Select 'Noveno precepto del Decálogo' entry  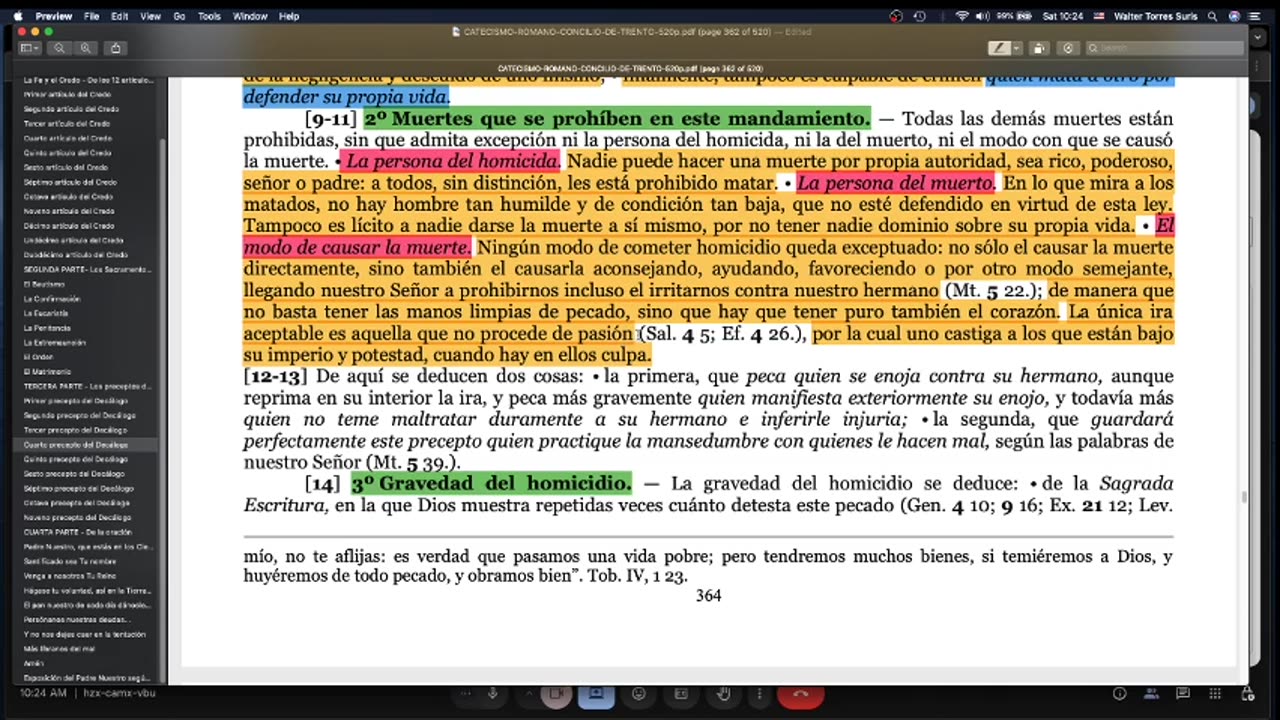pyautogui.click(x=77, y=517)
